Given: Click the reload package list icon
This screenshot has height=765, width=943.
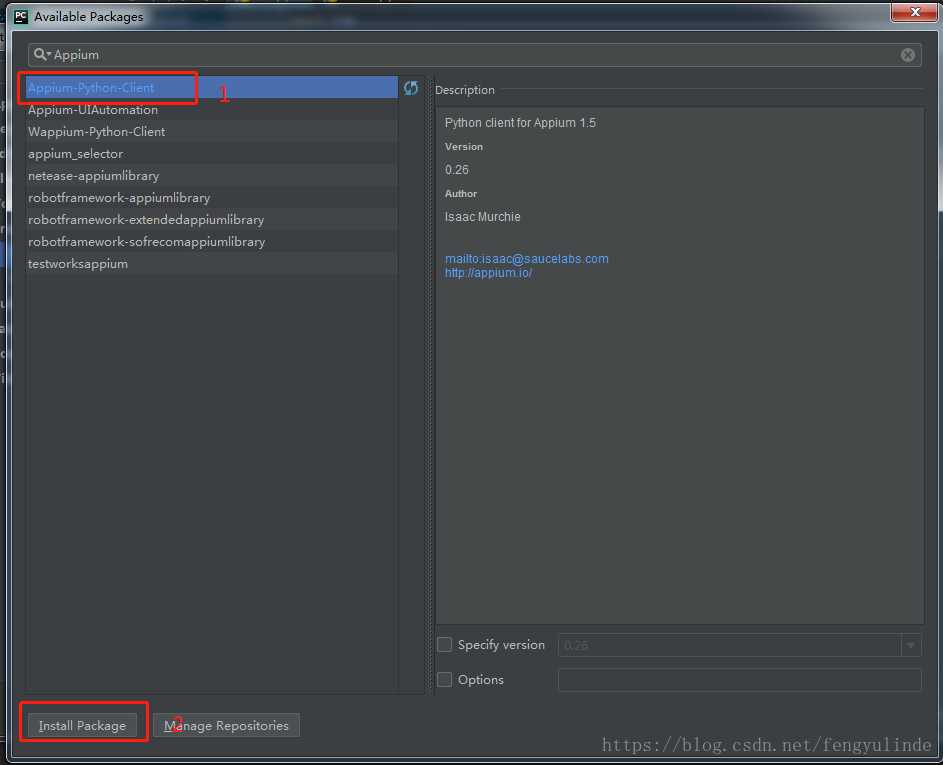Looking at the screenshot, I should 411,88.
